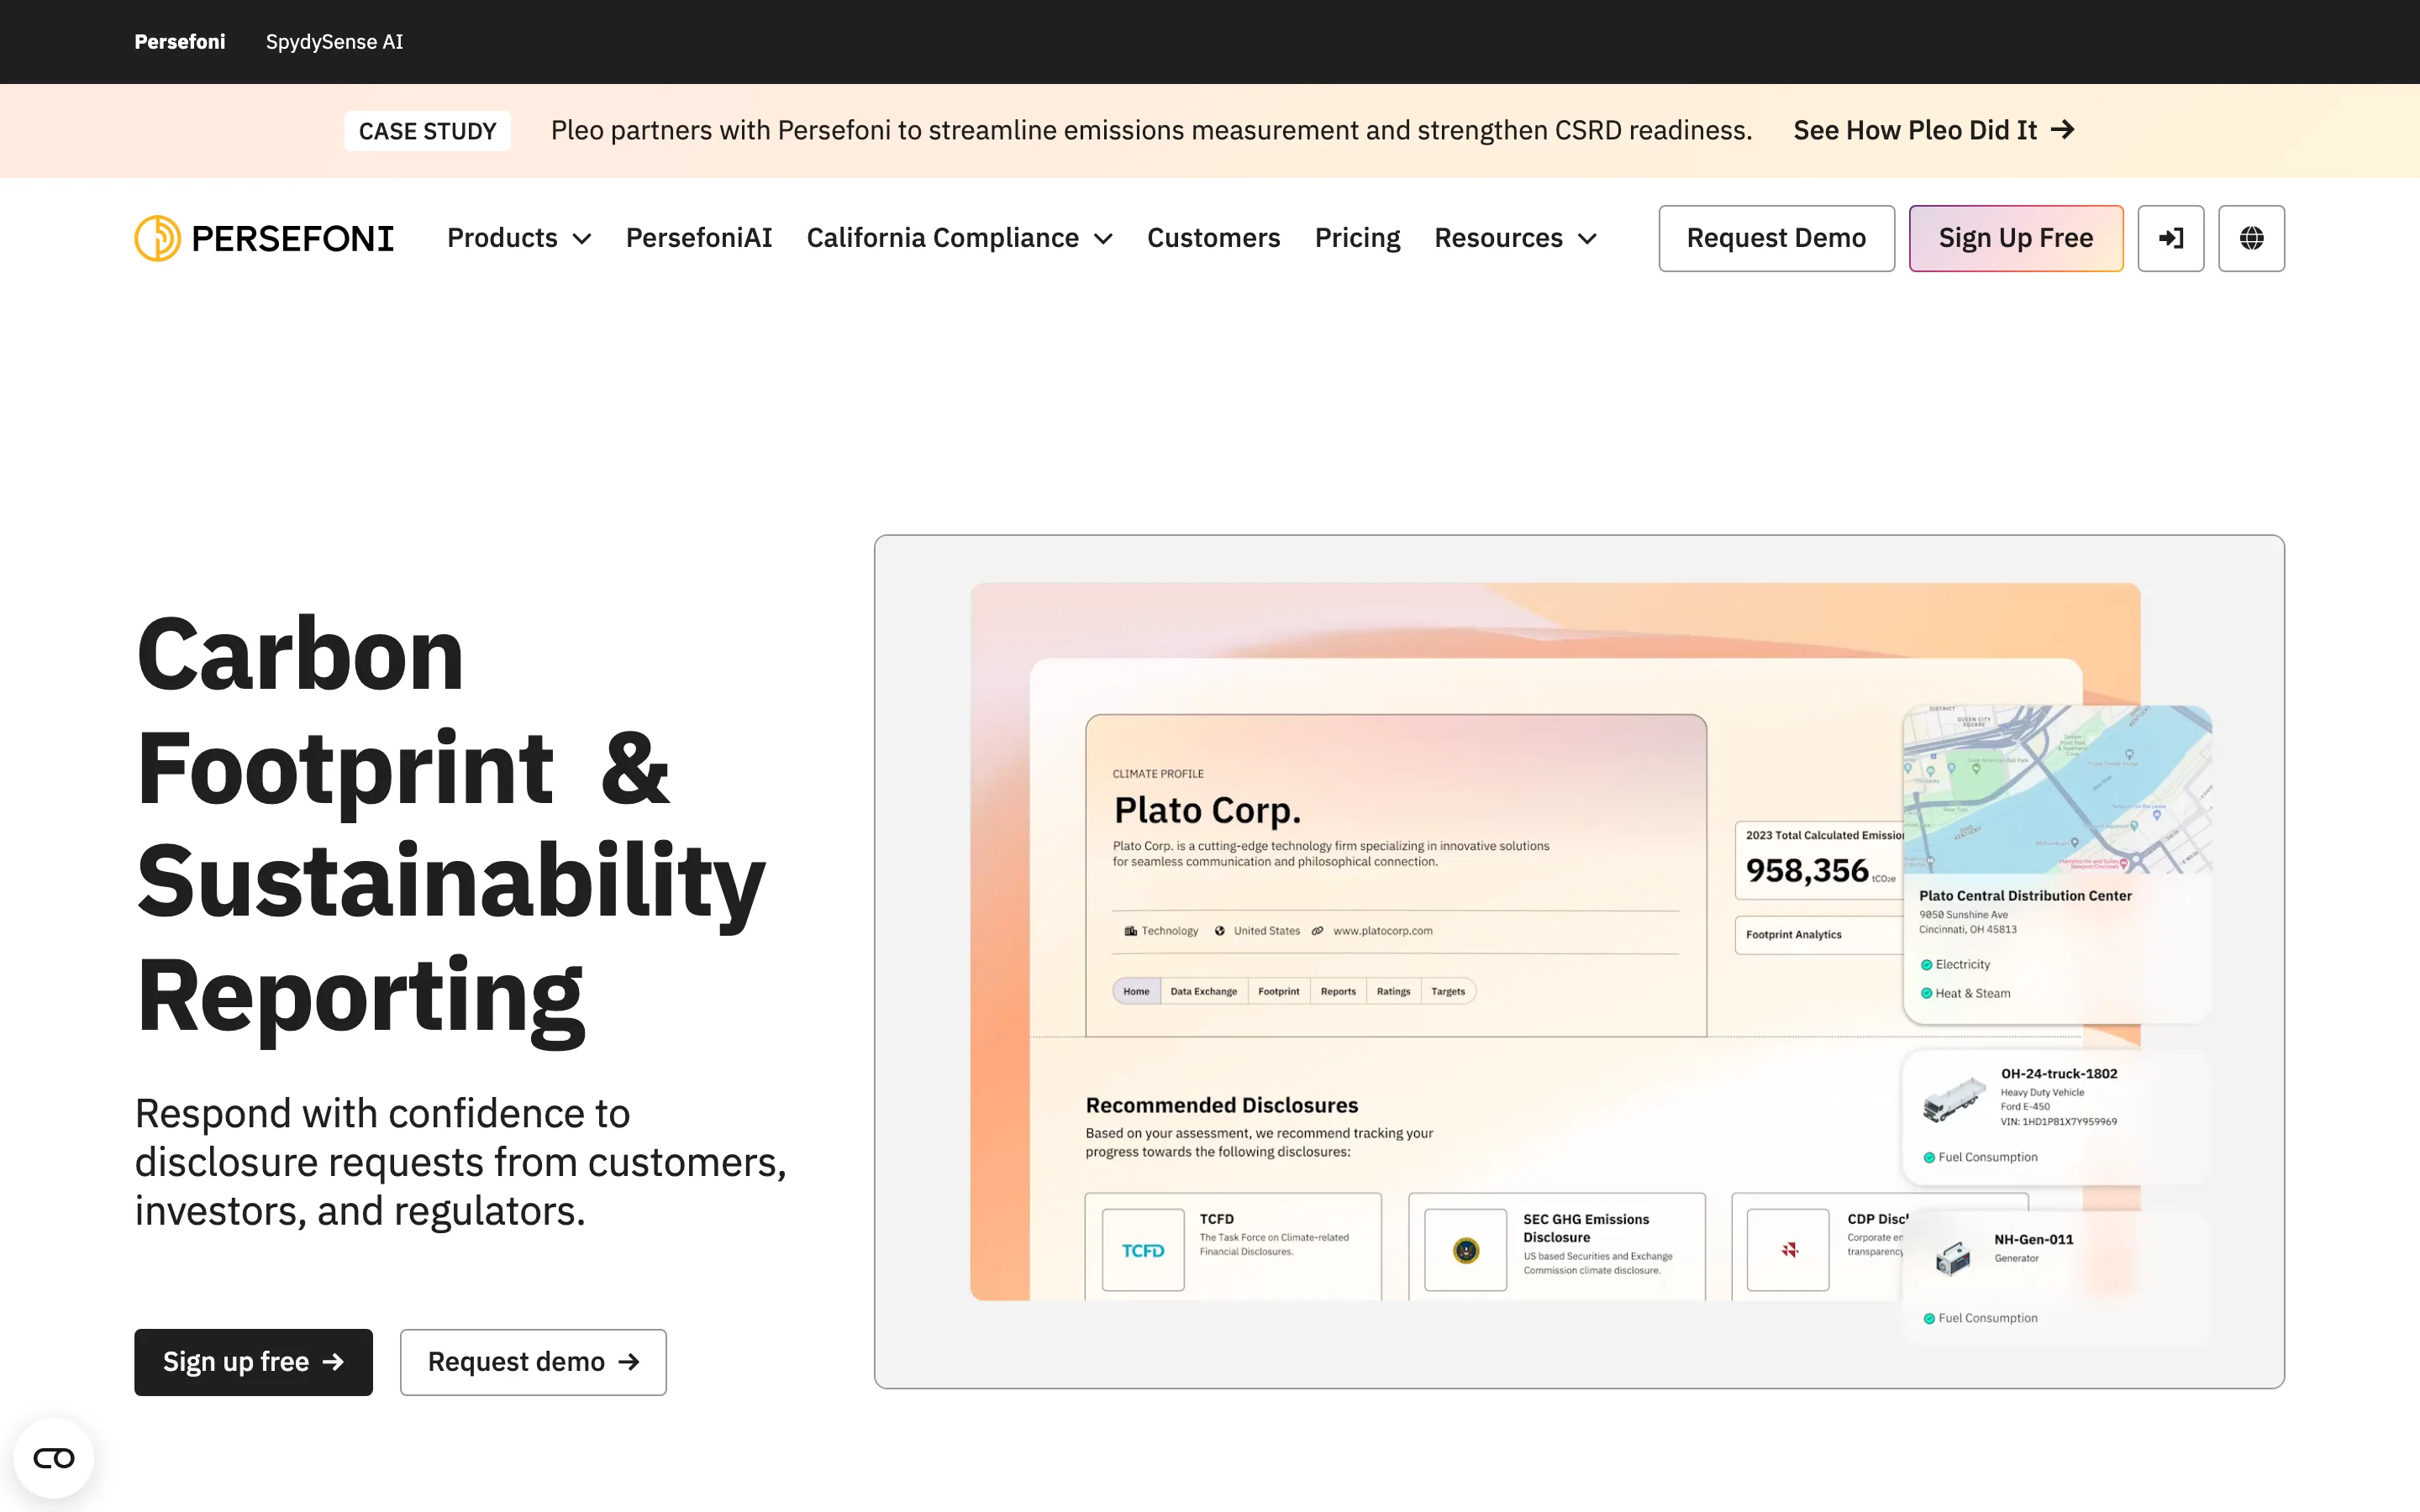The height and width of the screenshot is (1512, 2420).
Task: Click the arrow on Request demo hero button
Action: tap(629, 1362)
